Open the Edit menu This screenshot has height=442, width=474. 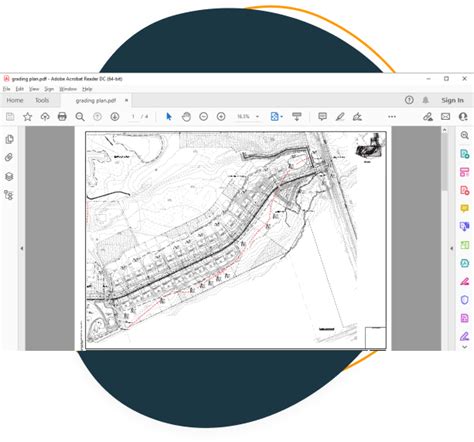tap(20, 89)
